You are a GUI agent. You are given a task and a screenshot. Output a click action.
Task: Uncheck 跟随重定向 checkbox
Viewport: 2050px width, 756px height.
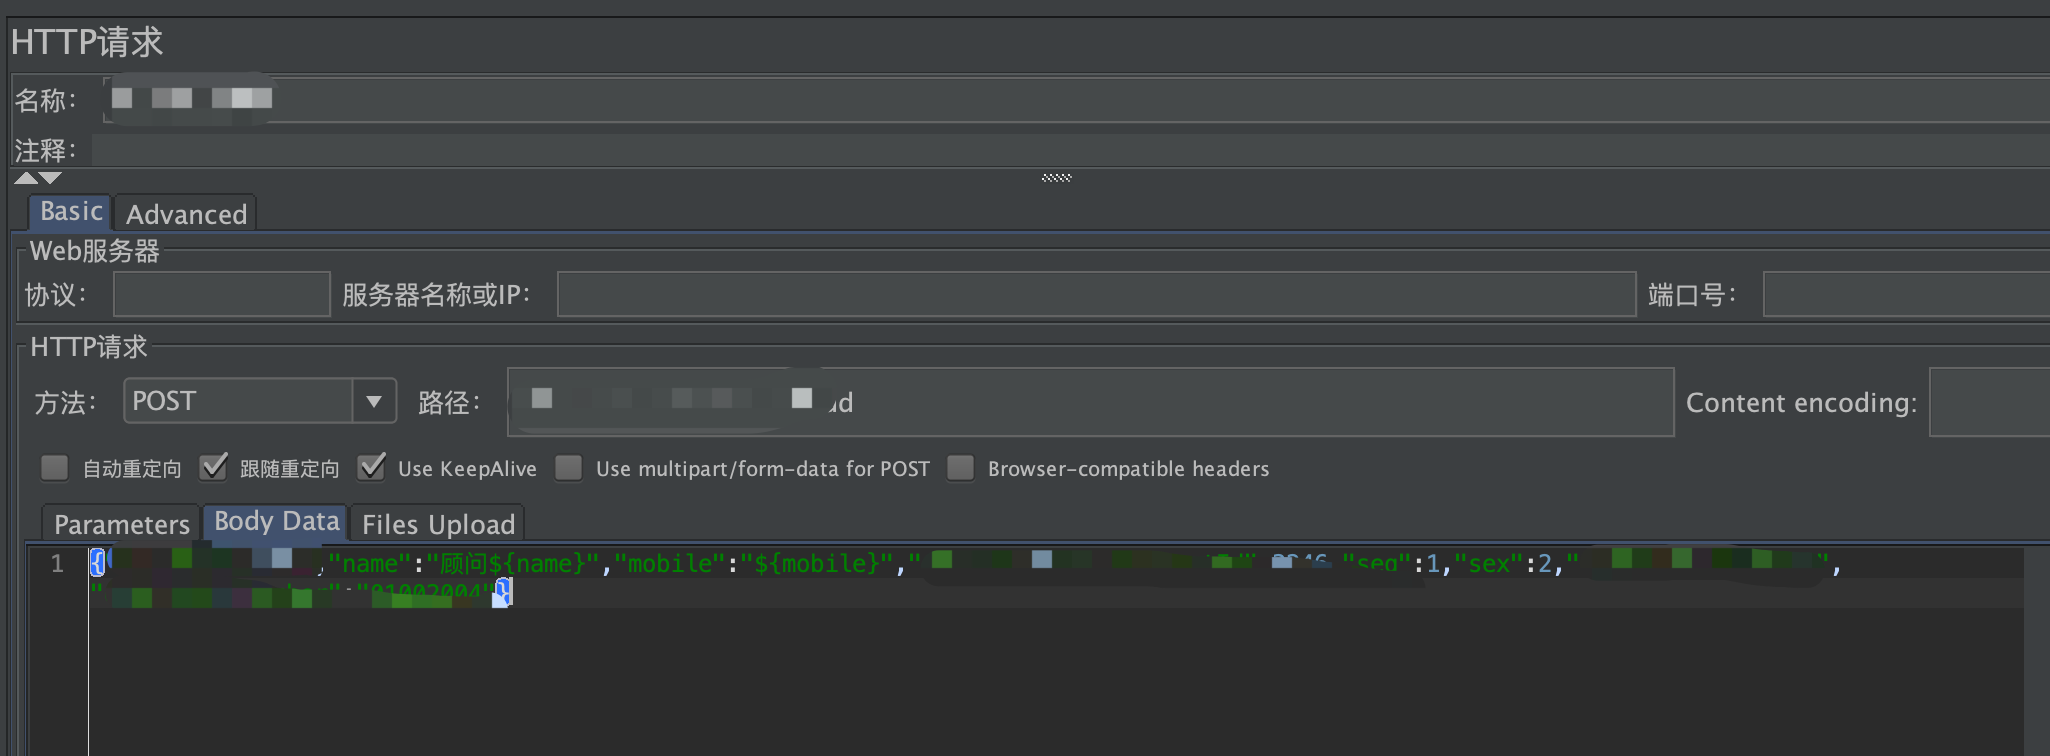(x=213, y=468)
